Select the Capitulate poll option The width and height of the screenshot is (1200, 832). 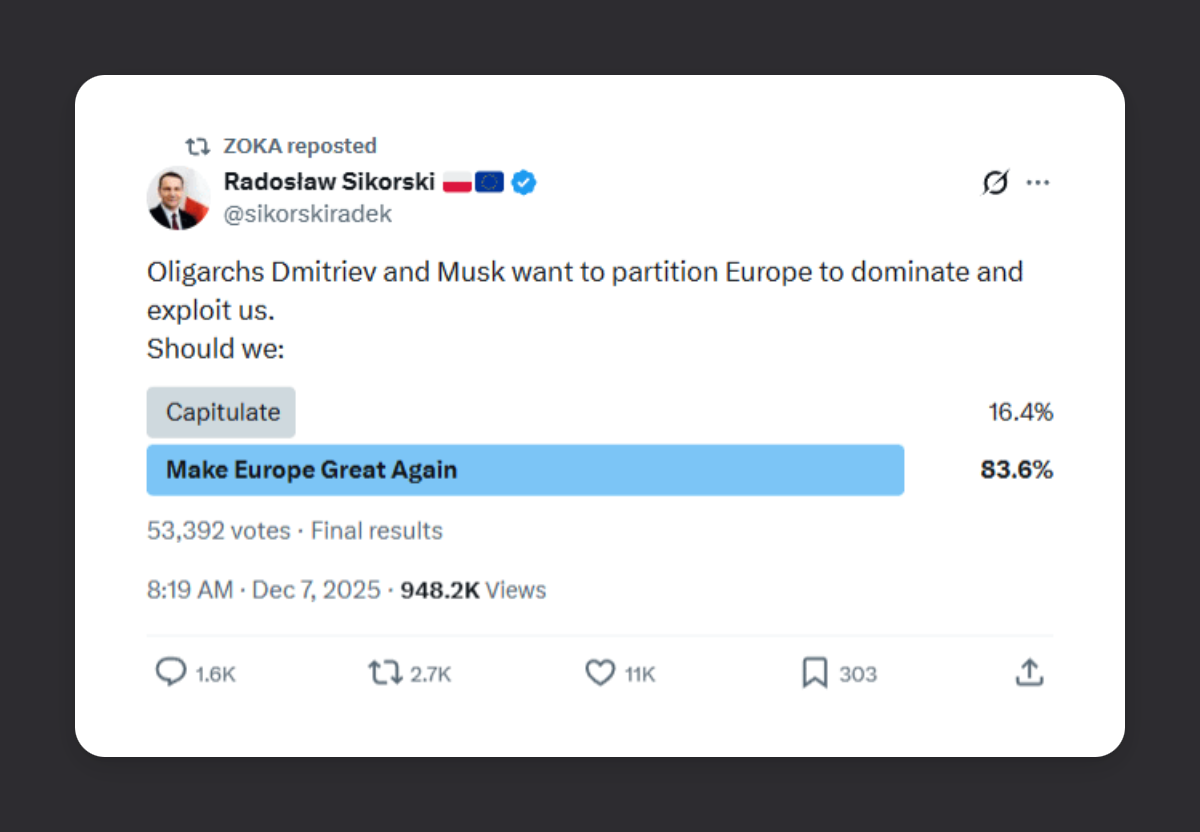[221, 412]
